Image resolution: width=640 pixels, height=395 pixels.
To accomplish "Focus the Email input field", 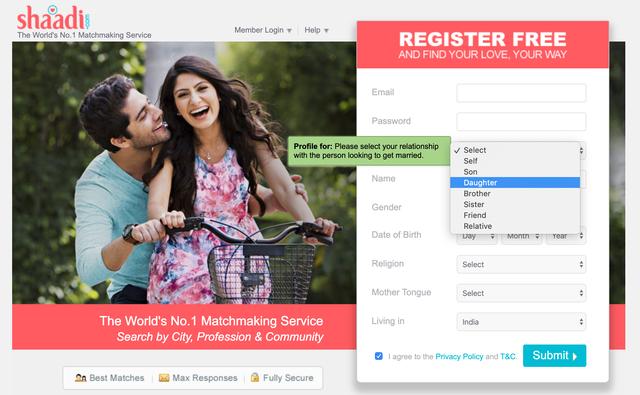I will (521, 93).
